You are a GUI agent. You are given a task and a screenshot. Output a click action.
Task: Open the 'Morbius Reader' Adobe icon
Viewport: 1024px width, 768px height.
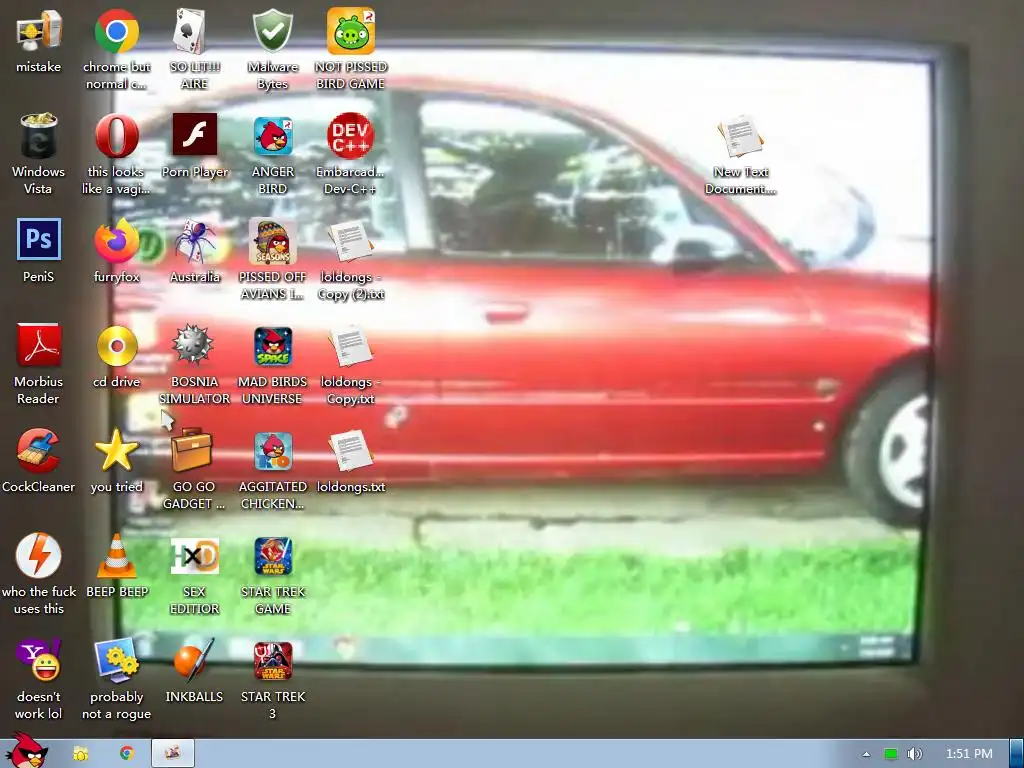point(39,345)
